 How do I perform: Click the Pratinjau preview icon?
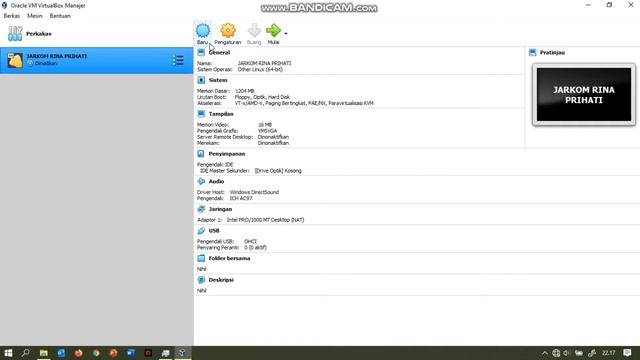[x=533, y=52]
